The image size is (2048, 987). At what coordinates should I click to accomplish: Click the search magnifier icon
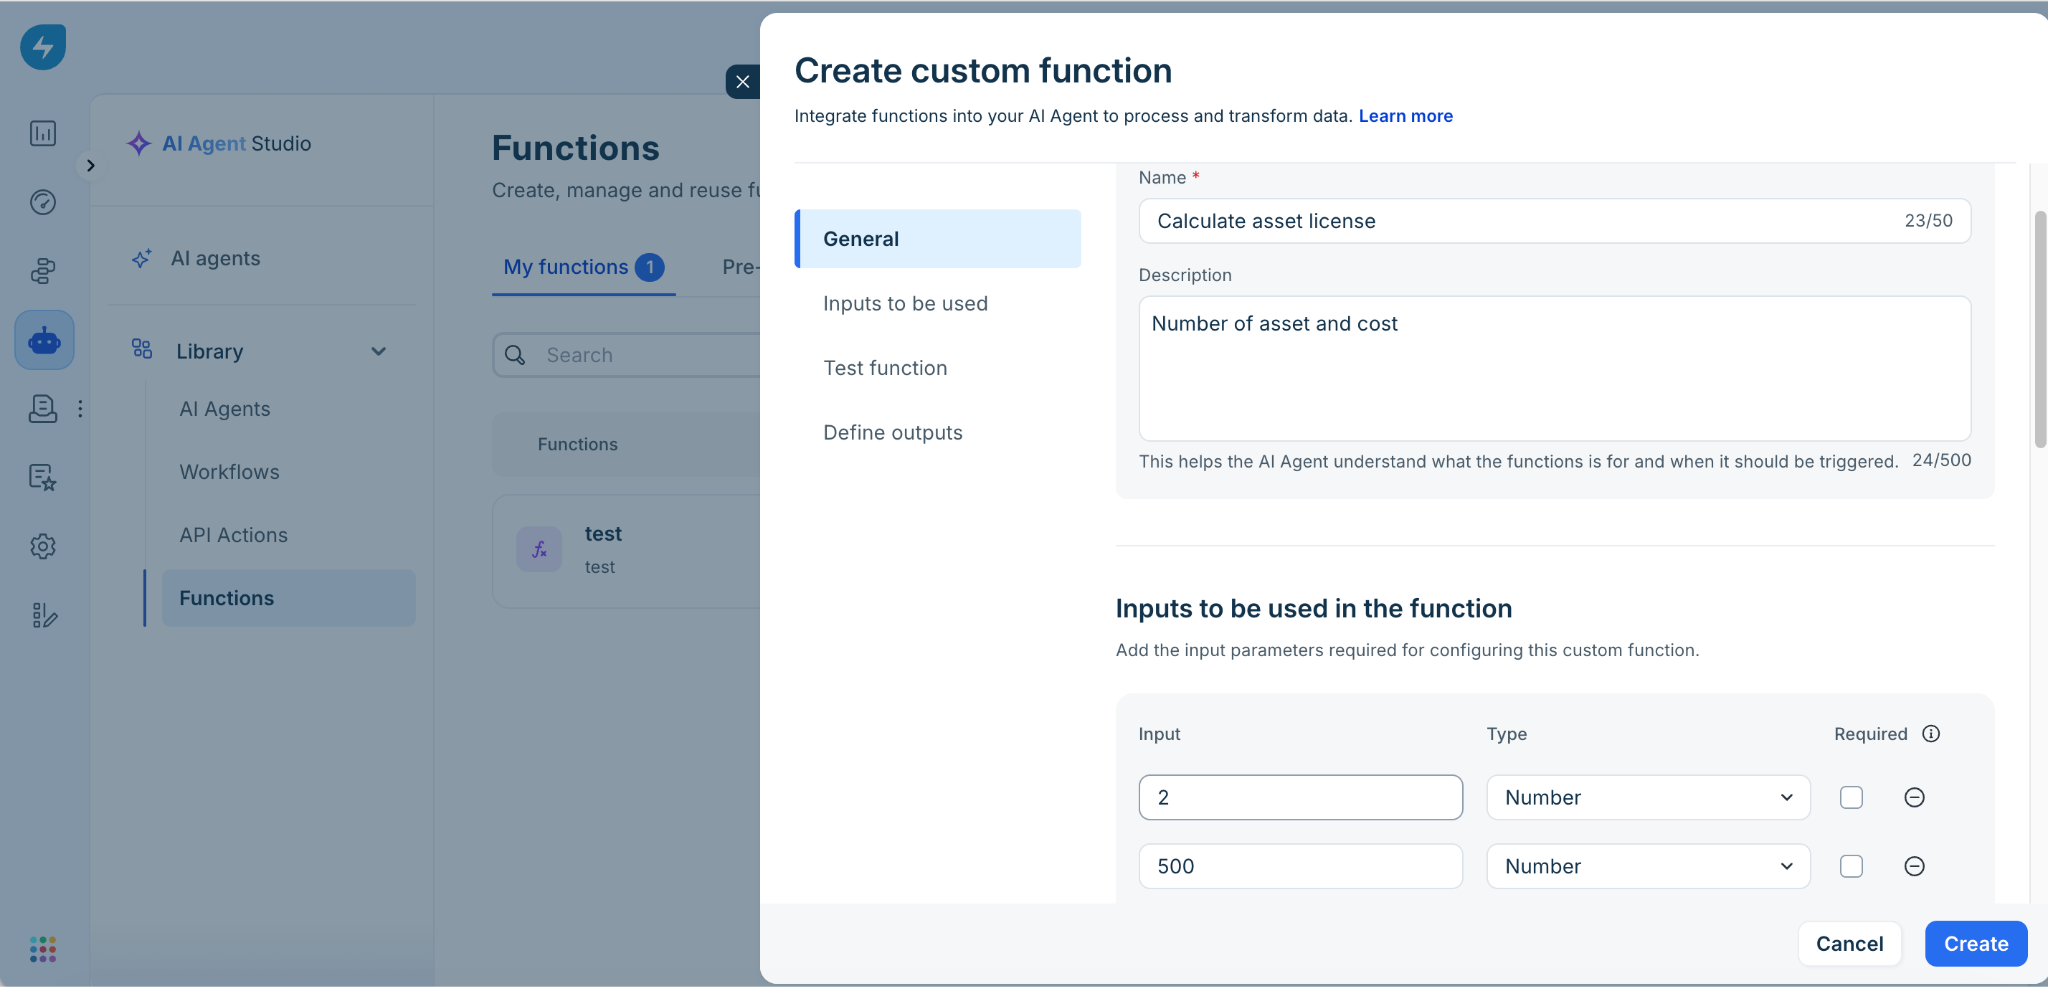click(x=515, y=355)
